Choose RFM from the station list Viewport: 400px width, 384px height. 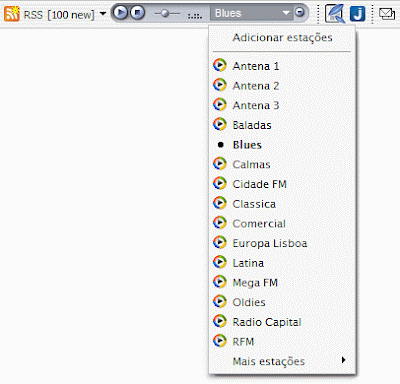pyautogui.click(x=282, y=342)
